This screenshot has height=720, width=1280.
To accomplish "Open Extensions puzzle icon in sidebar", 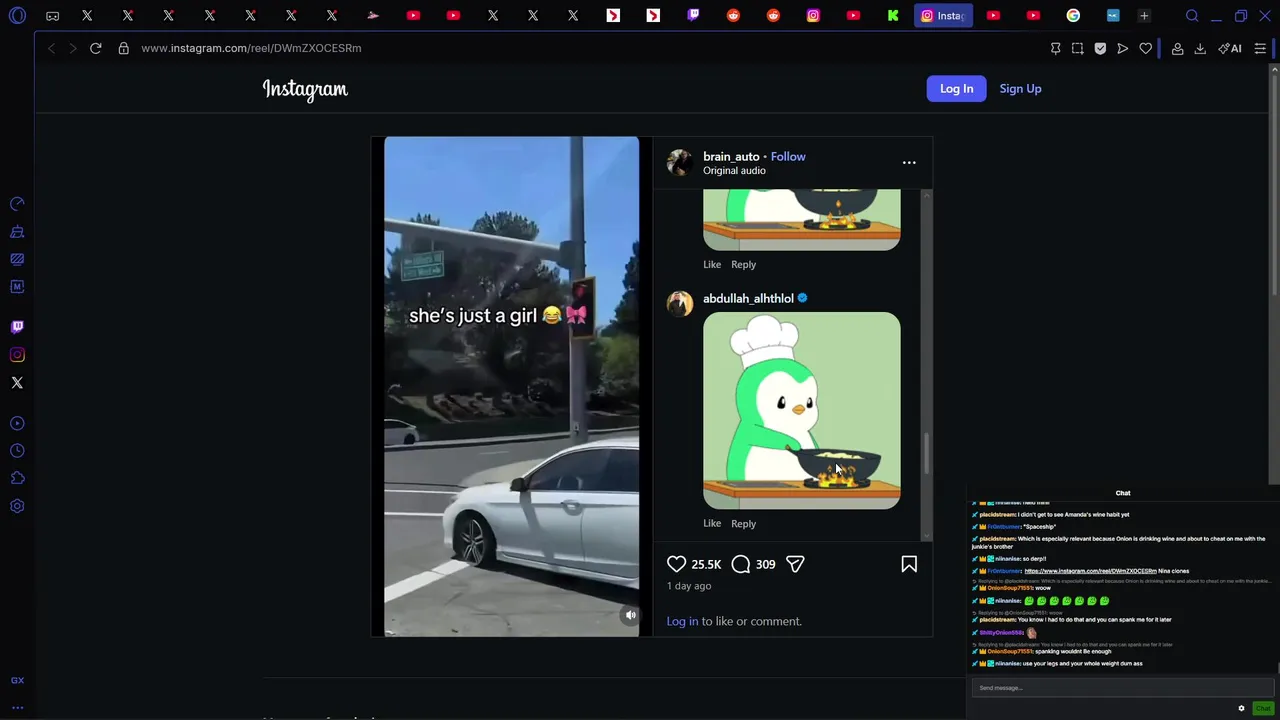I will [17, 478].
